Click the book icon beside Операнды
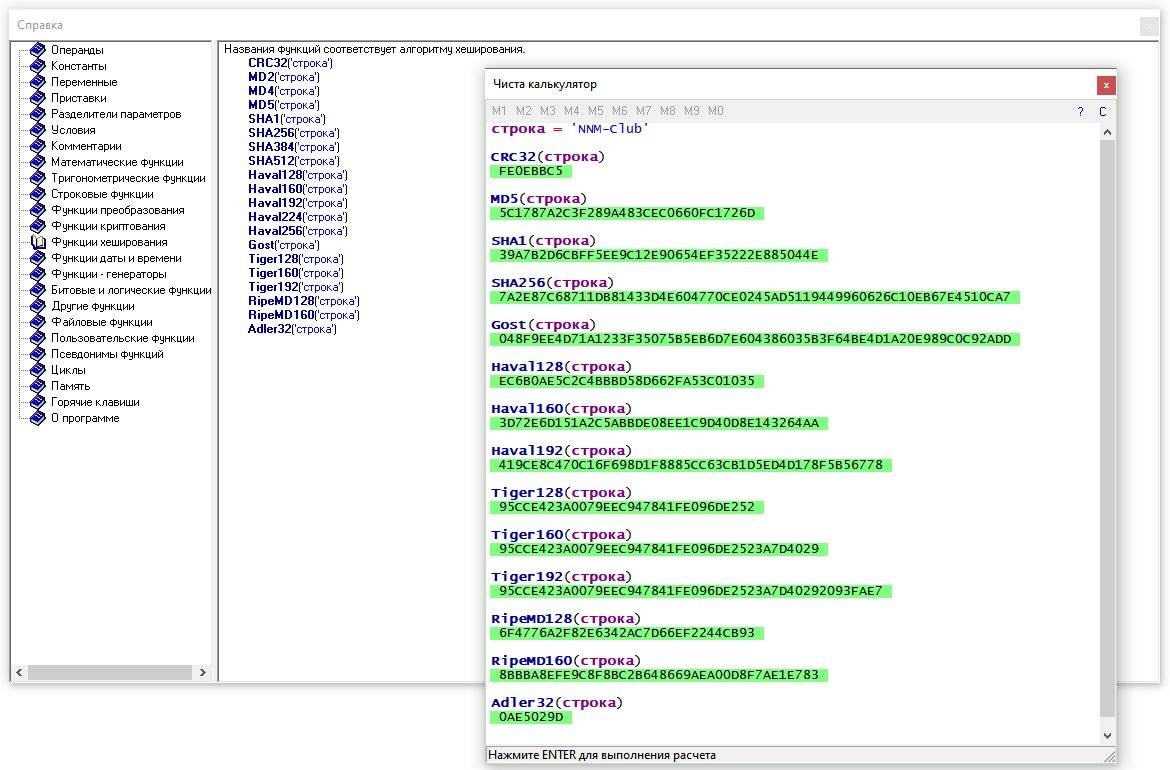The image size is (1170, 770). click(38, 50)
